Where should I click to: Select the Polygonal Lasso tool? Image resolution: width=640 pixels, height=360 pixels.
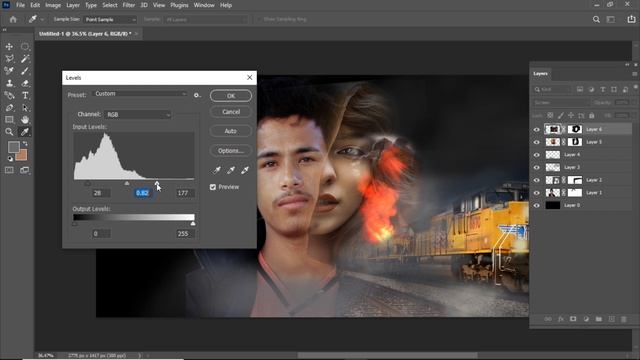pos(9,59)
